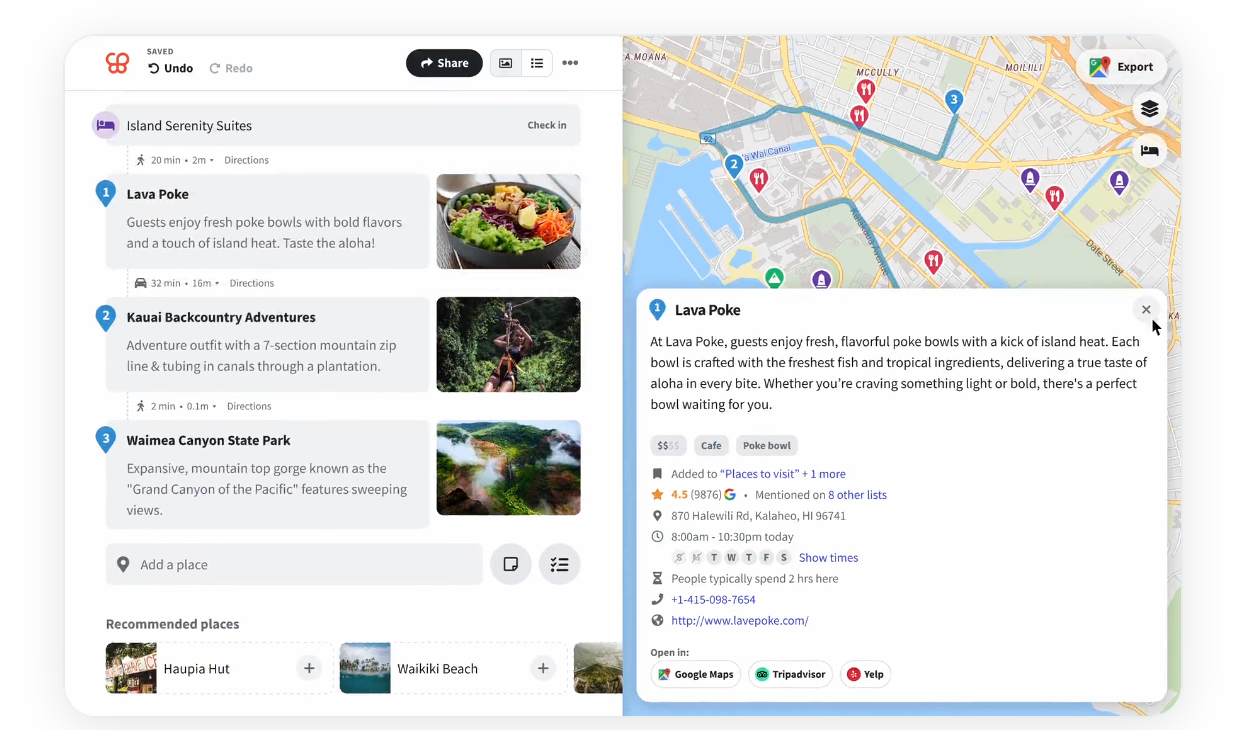
Task: Click the purple bed lodging icon
Action: point(105,125)
